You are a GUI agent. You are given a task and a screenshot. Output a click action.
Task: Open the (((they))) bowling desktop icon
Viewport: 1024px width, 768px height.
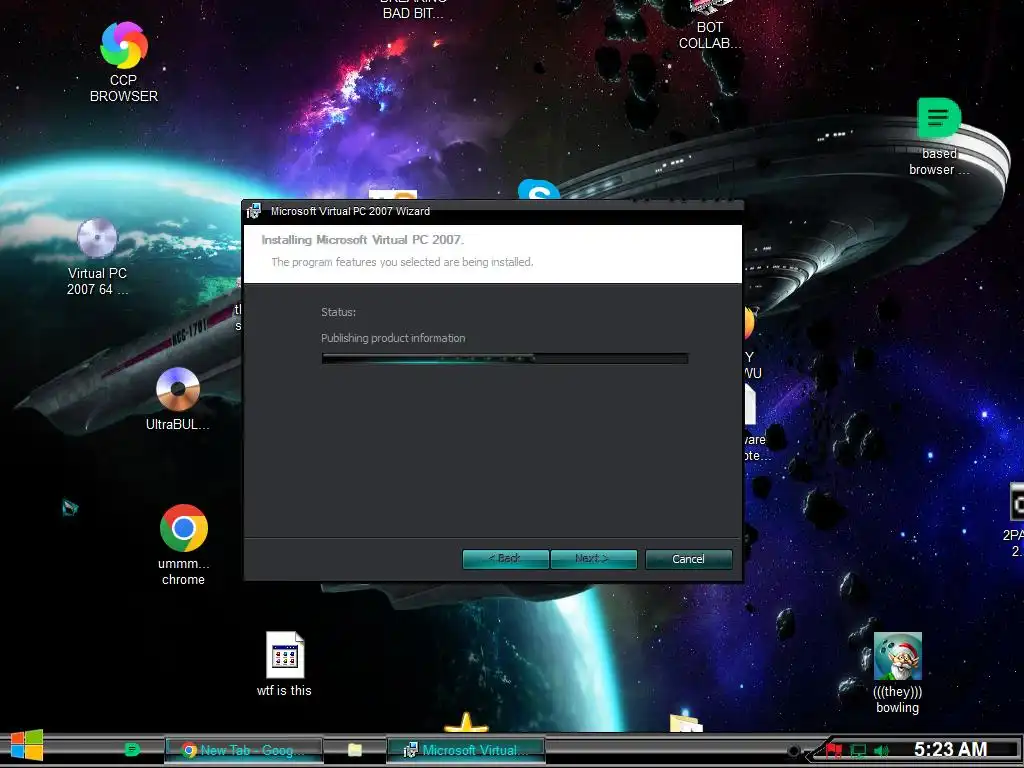tap(897, 673)
